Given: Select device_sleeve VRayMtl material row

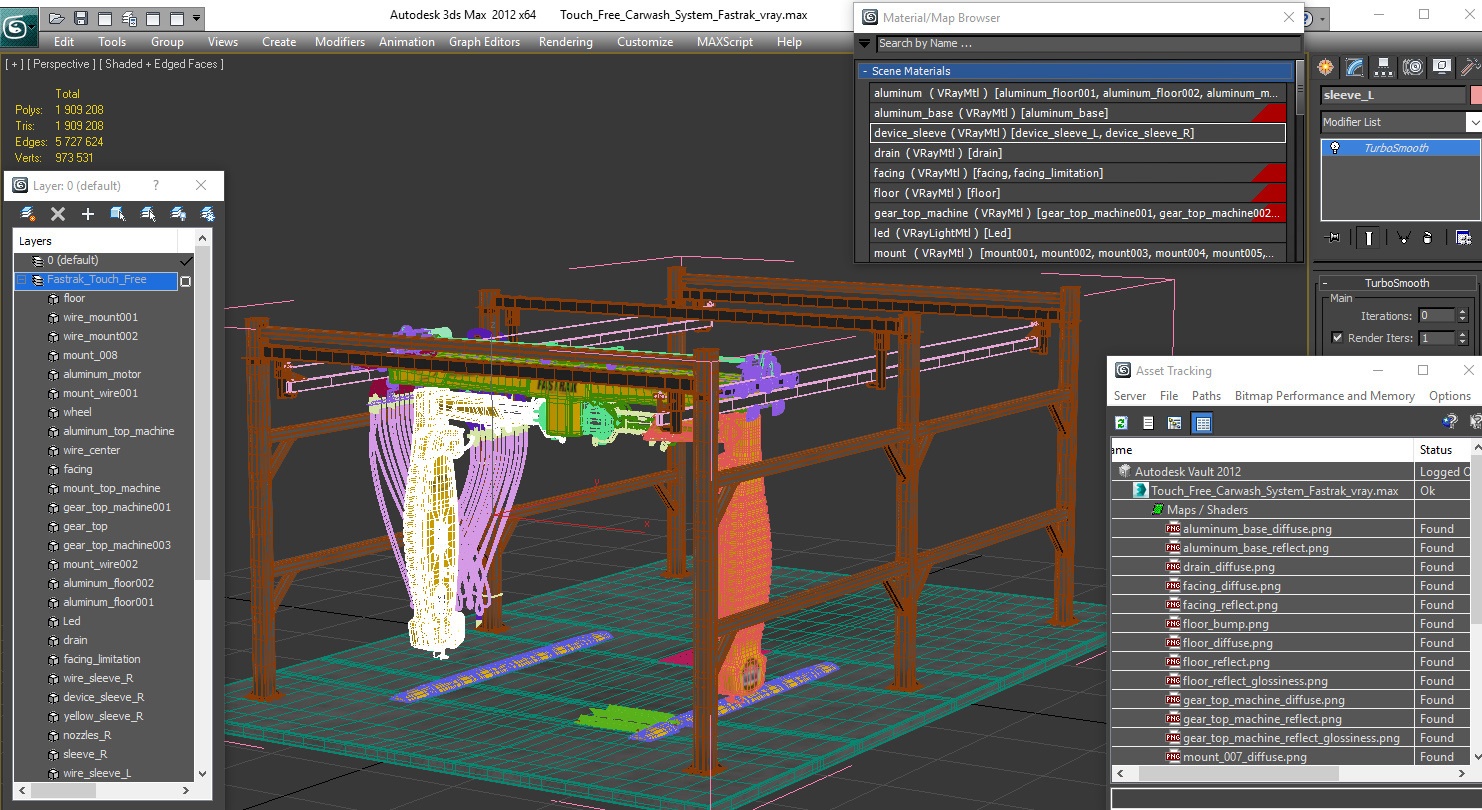Looking at the screenshot, I should coord(1078,133).
